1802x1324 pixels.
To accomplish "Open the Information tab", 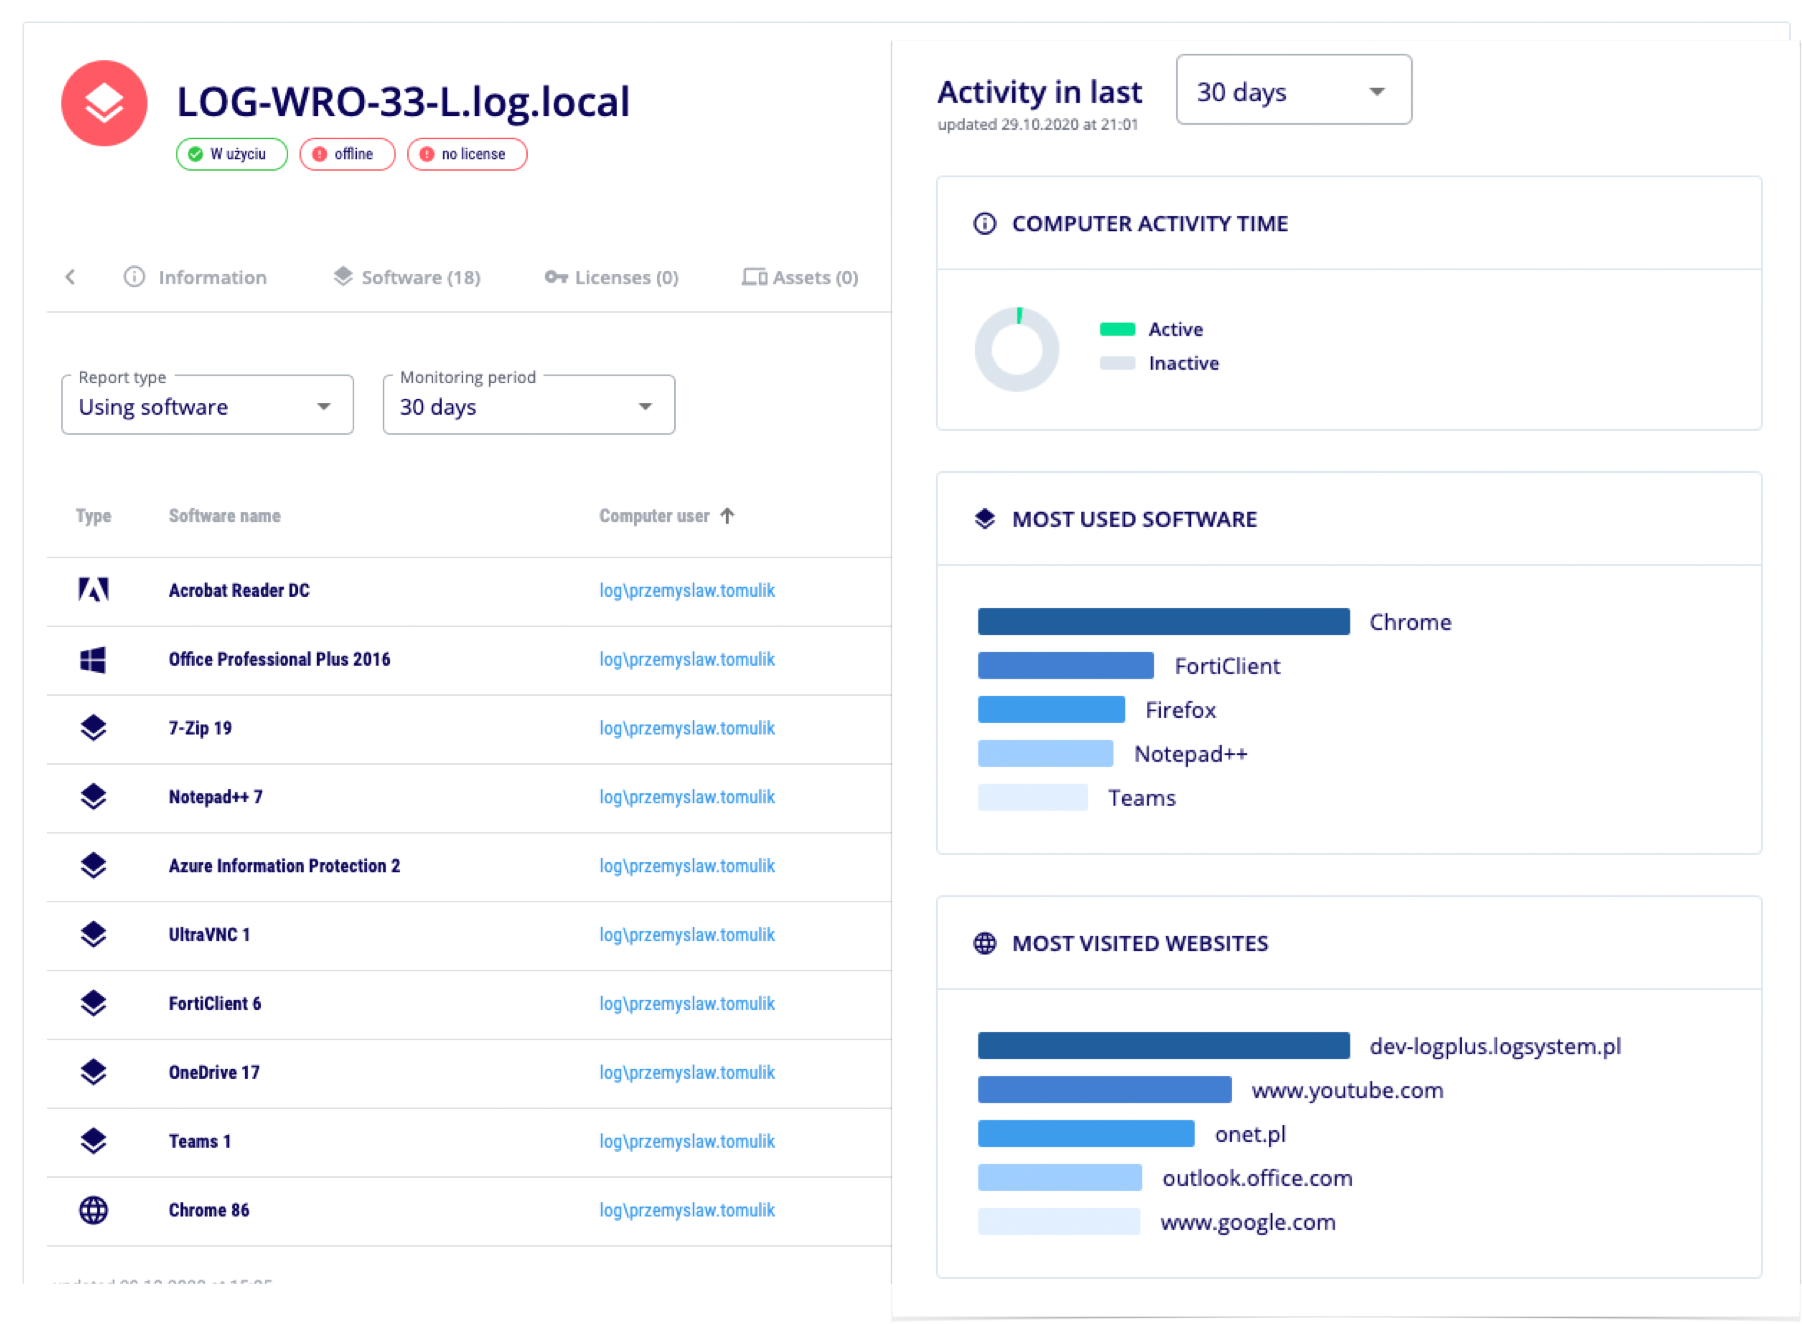I will coord(195,277).
